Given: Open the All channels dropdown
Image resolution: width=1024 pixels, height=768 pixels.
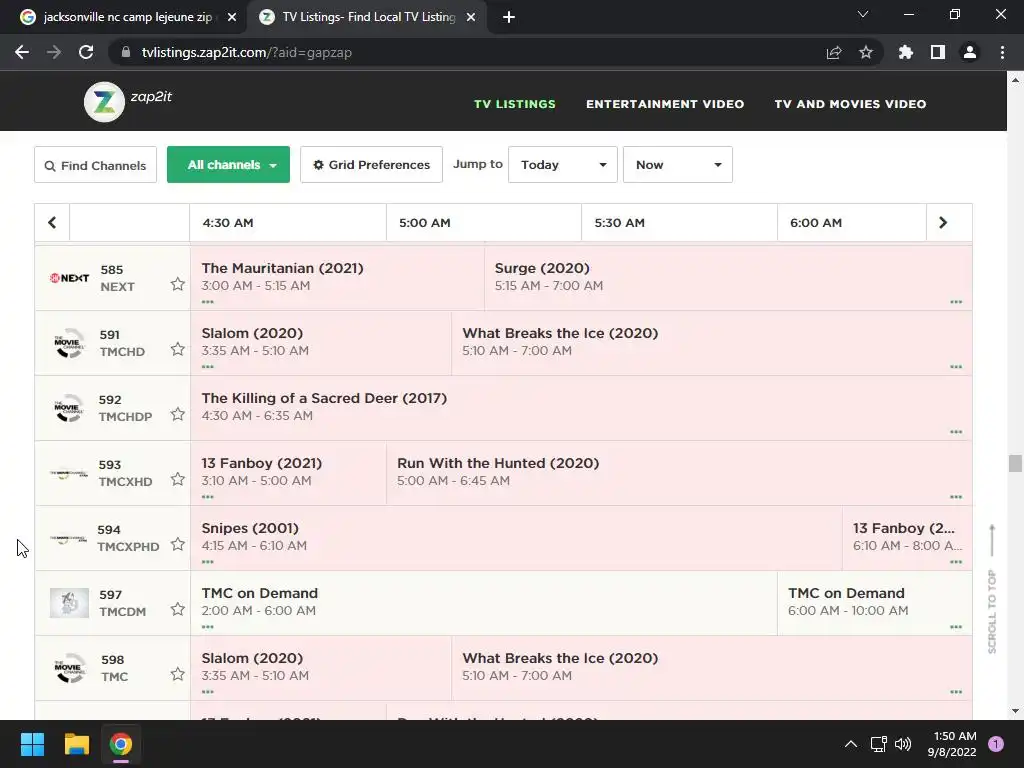Looking at the screenshot, I should tap(229, 165).
